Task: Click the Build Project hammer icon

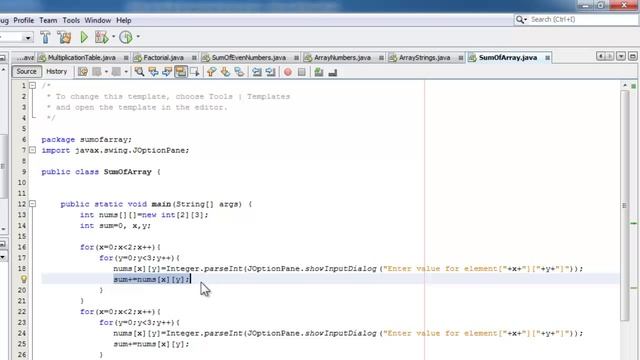Action: coord(45,37)
